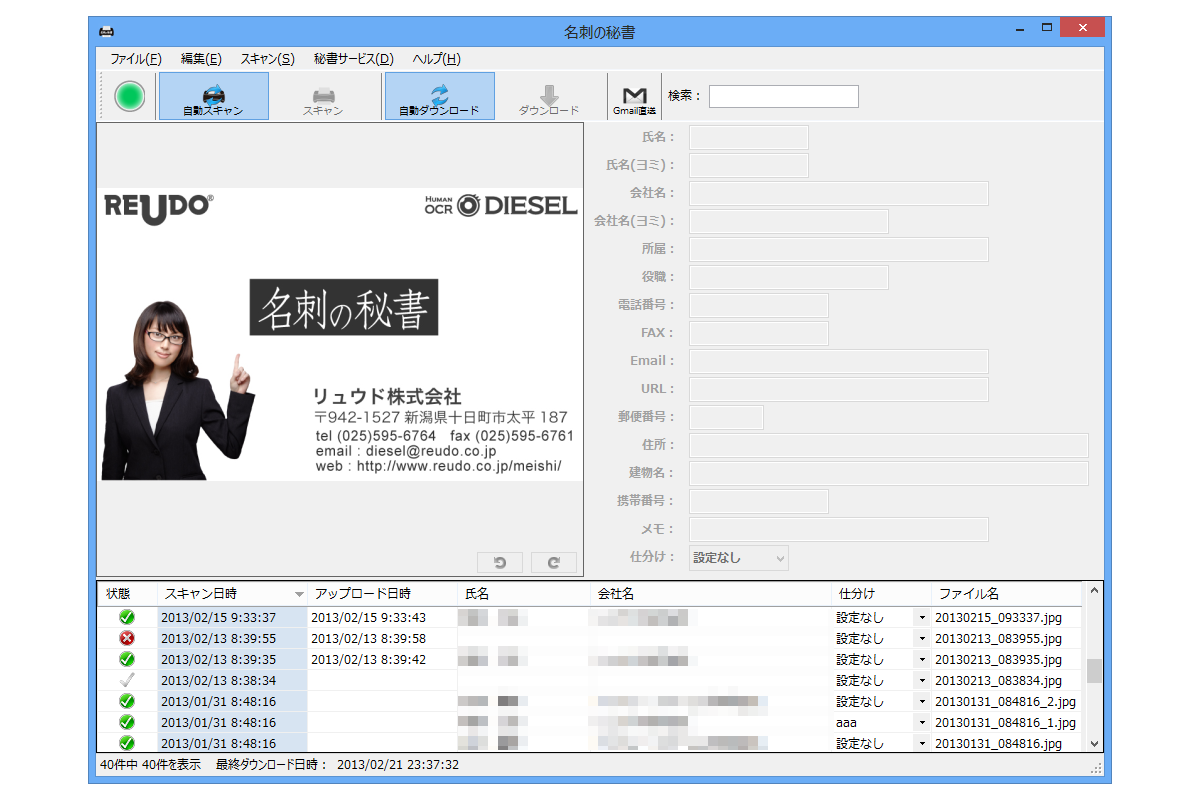Click the status icon for 20130131_084816_1.jpg
This screenshot has width=1200, height=800.
pos(127,722)
